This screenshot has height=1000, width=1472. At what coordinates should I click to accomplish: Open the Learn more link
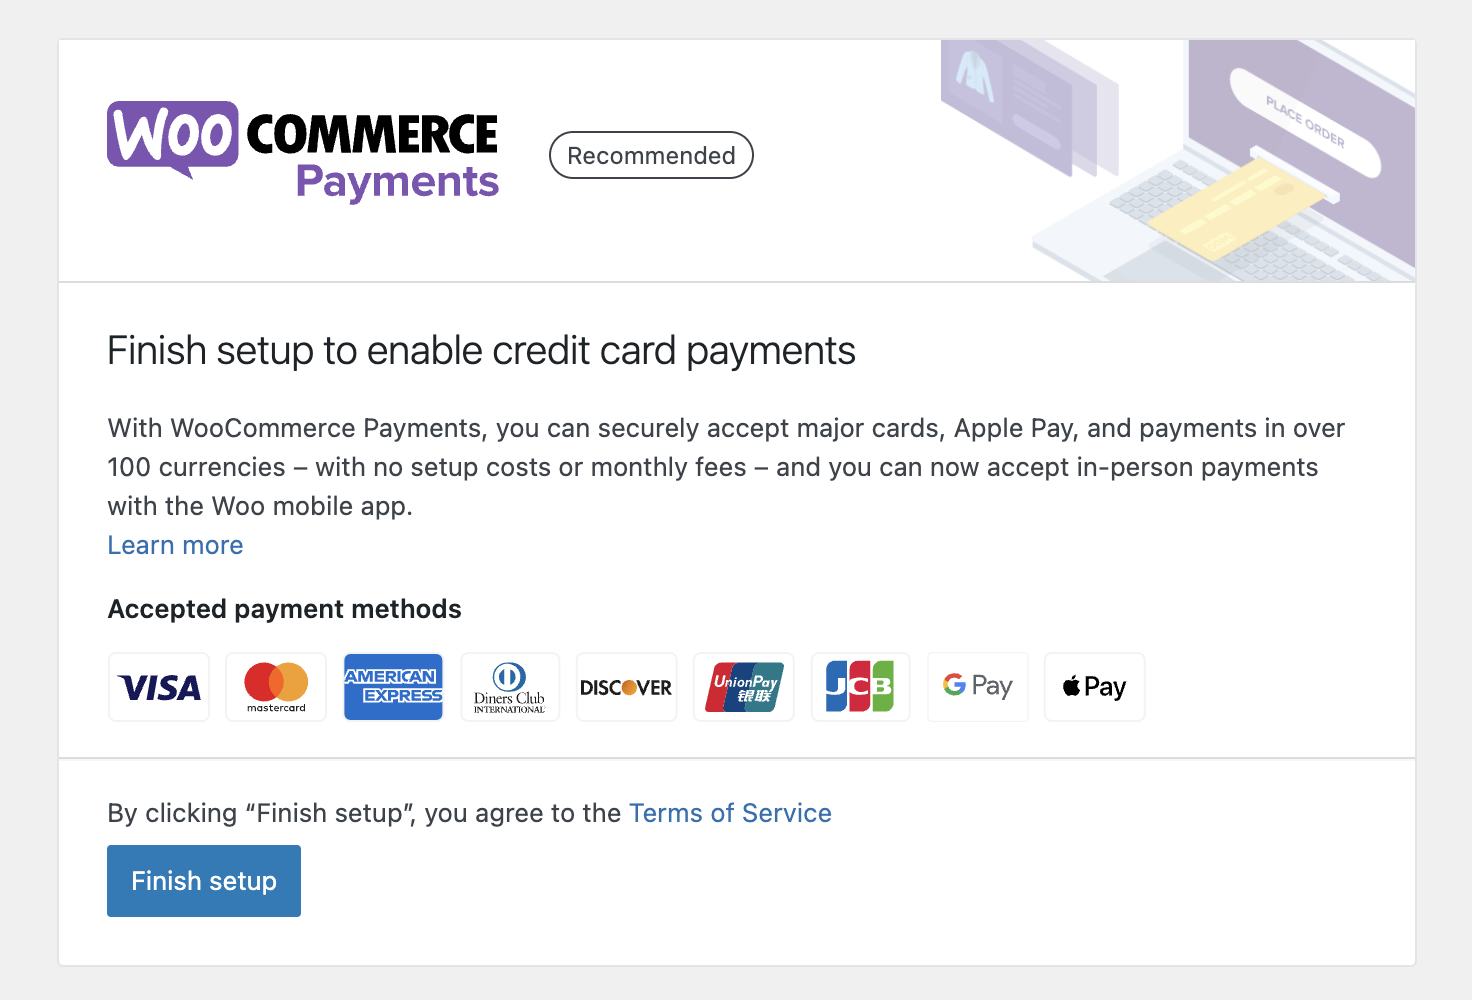[x=175, y=545]
